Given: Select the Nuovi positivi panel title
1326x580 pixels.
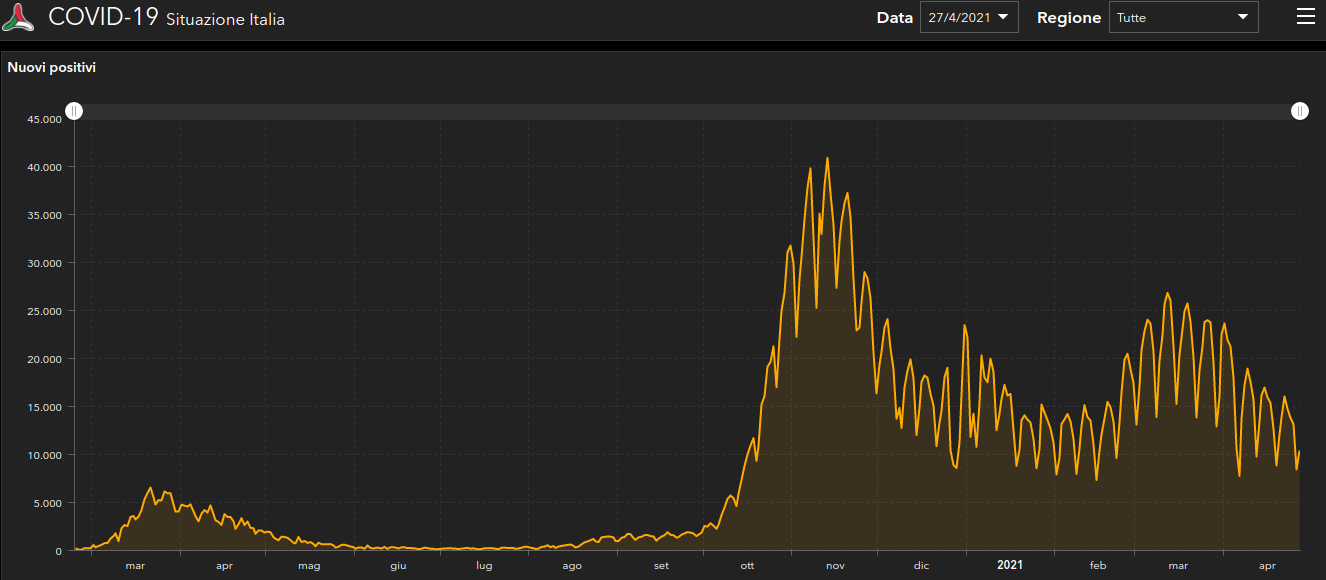Looking at the screenshot, I should click(x=52, y=68).
